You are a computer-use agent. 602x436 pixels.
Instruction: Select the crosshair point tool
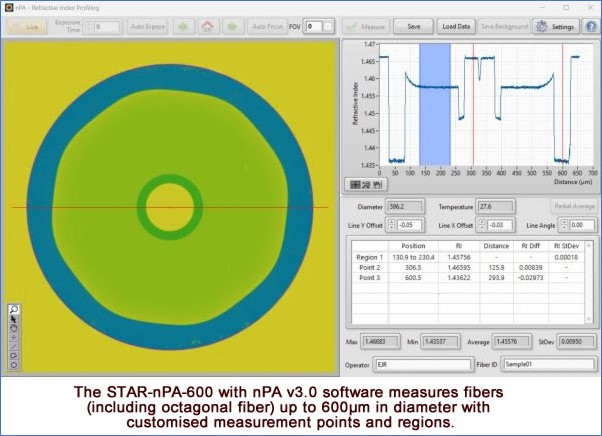14,337
